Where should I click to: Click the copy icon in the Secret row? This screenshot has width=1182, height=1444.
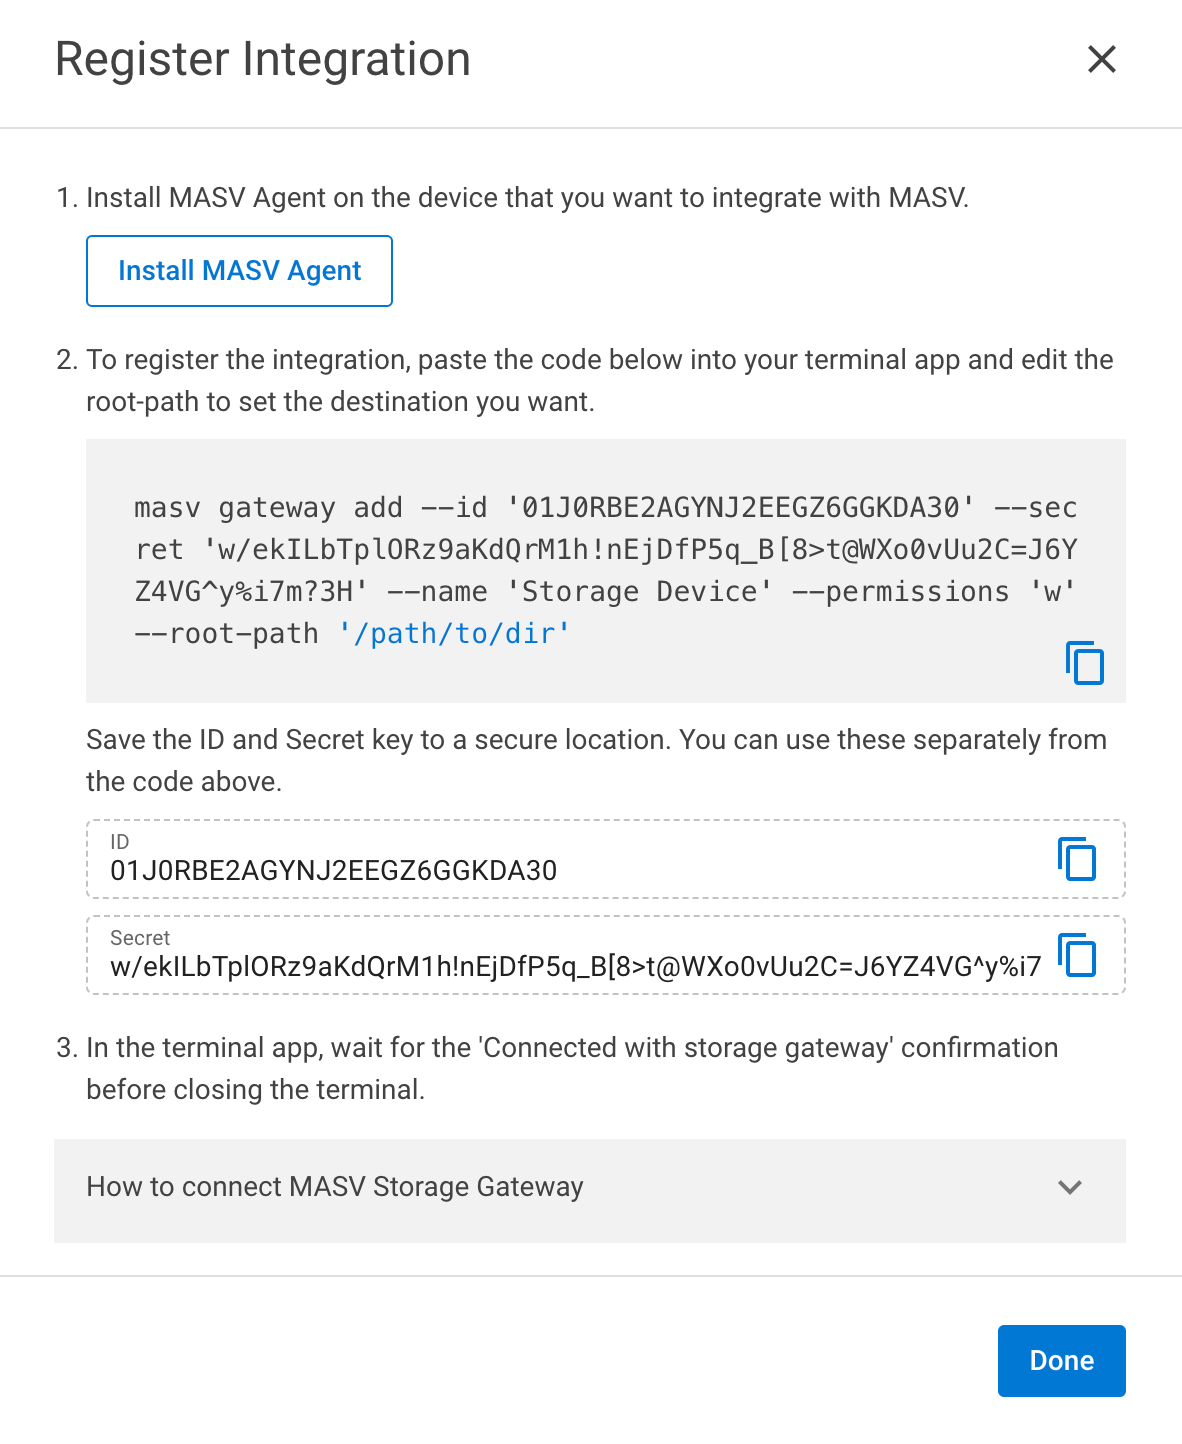point(1078,955)
